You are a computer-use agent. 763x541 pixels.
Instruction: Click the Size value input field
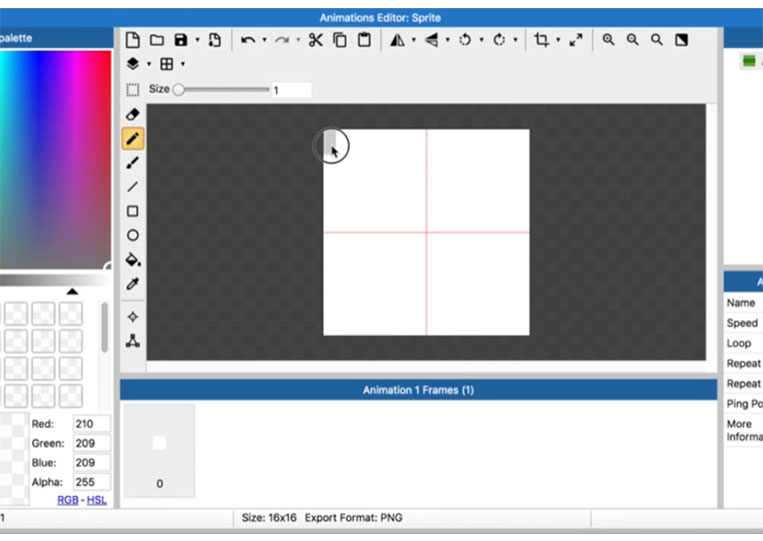click(291, 90)
